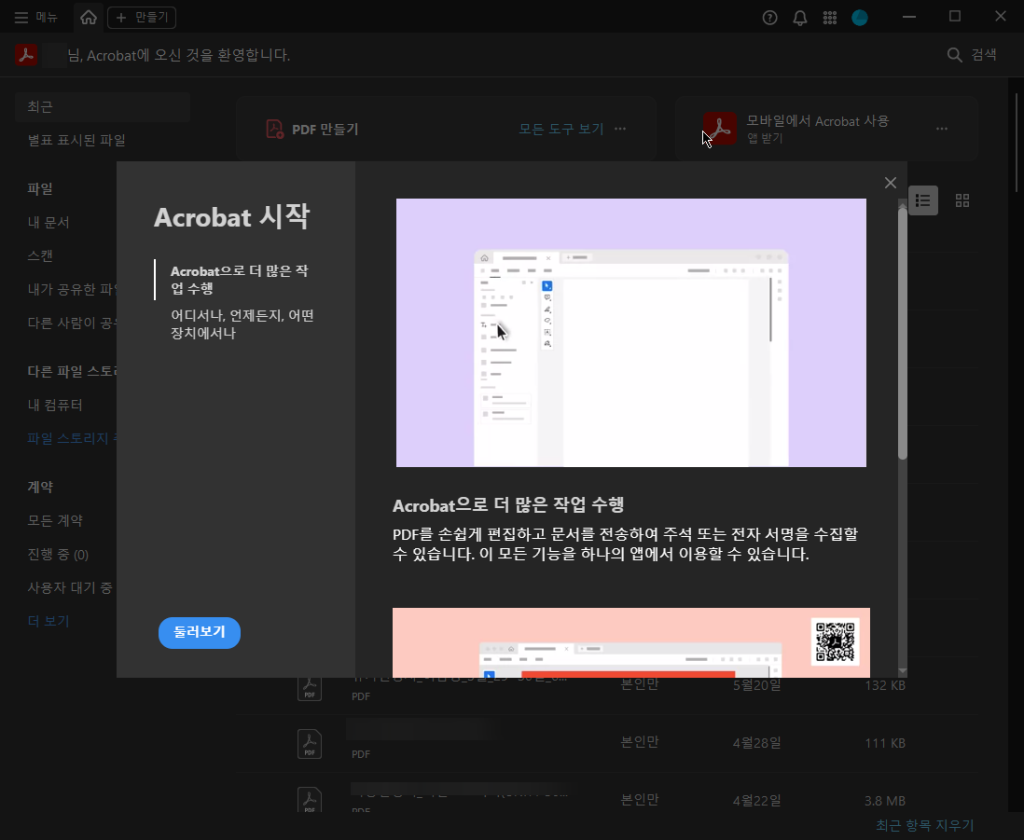The image size is (1024, 840).
Task: Select 'Acrobat으로 더 많은 작업 수행' item
Action: pyautogui.click(x=239, y=280)
